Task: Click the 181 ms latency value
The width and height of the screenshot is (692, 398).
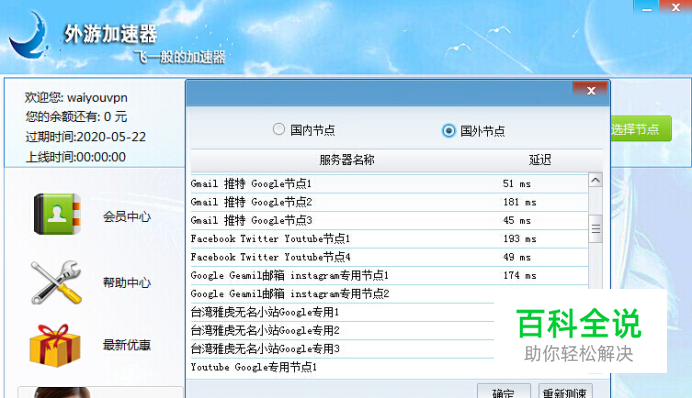Action: [519, 202]
